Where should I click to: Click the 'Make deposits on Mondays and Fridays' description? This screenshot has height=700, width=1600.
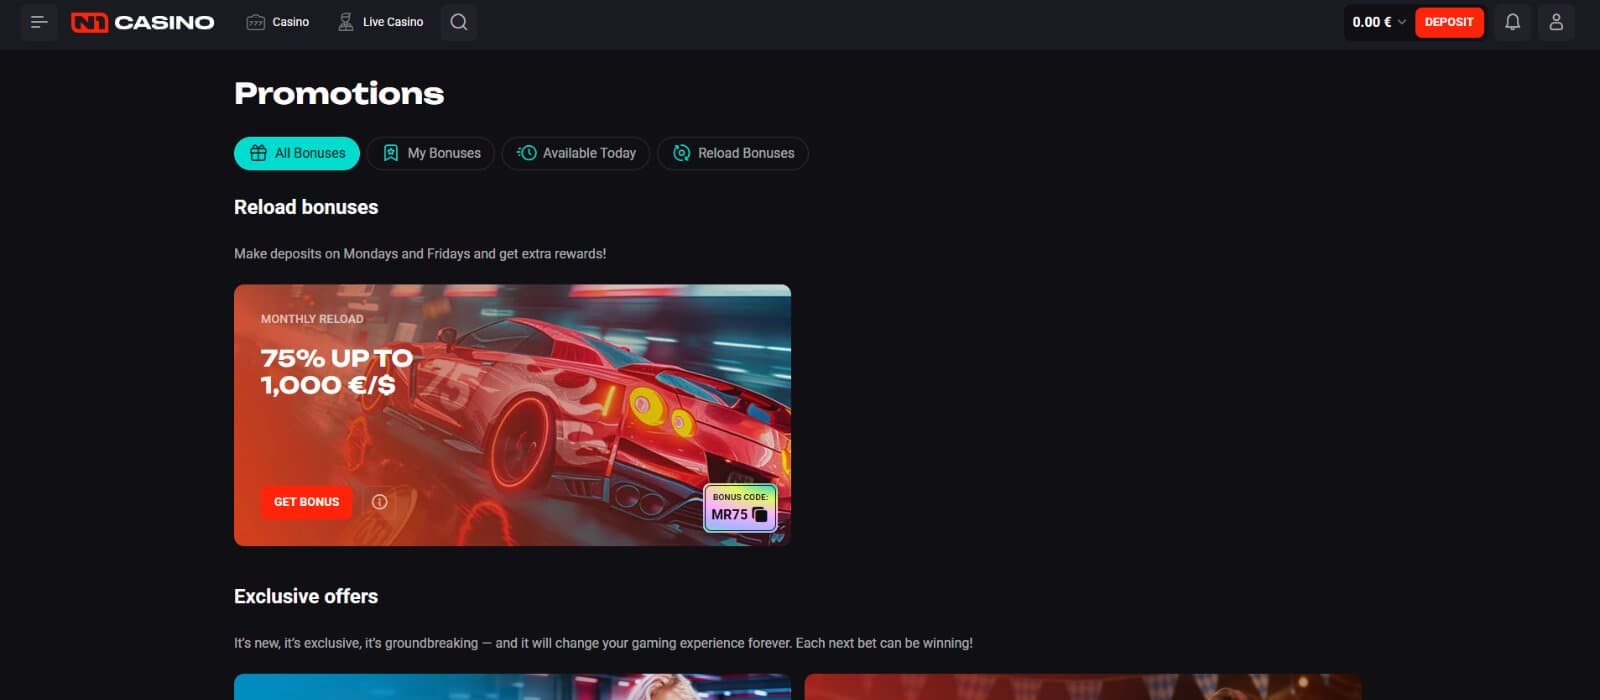point(420,254)
